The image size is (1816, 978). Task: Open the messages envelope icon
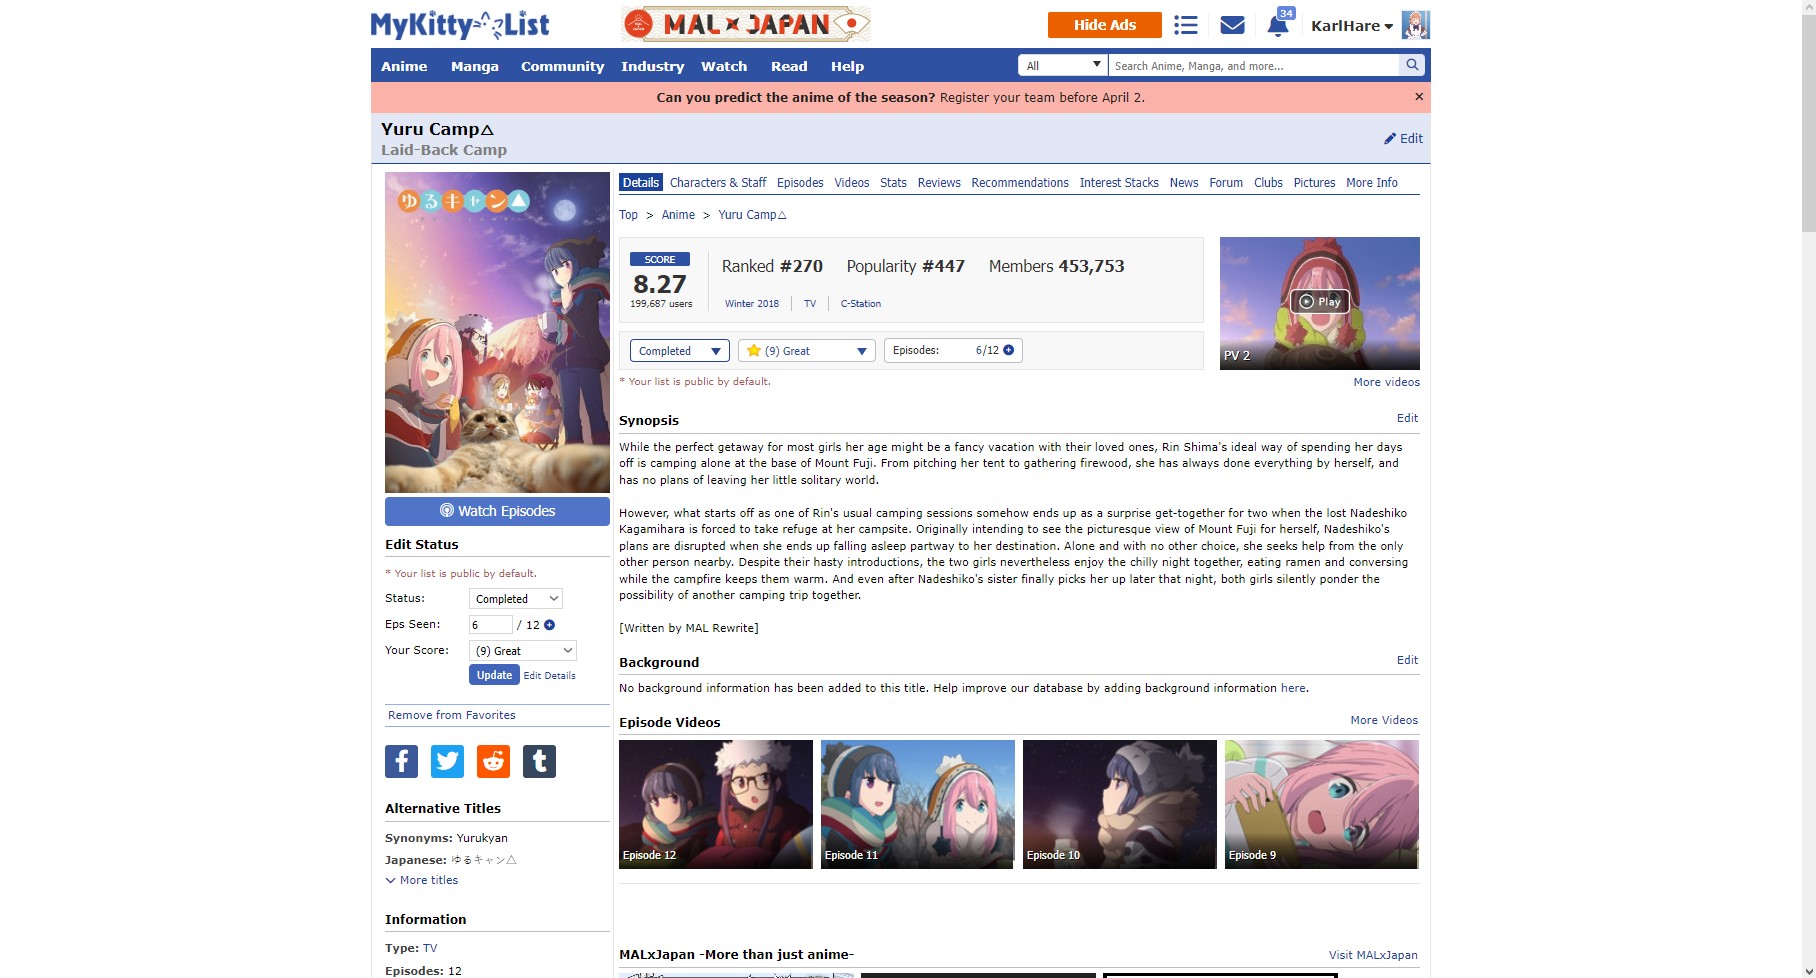[1232, 25]
